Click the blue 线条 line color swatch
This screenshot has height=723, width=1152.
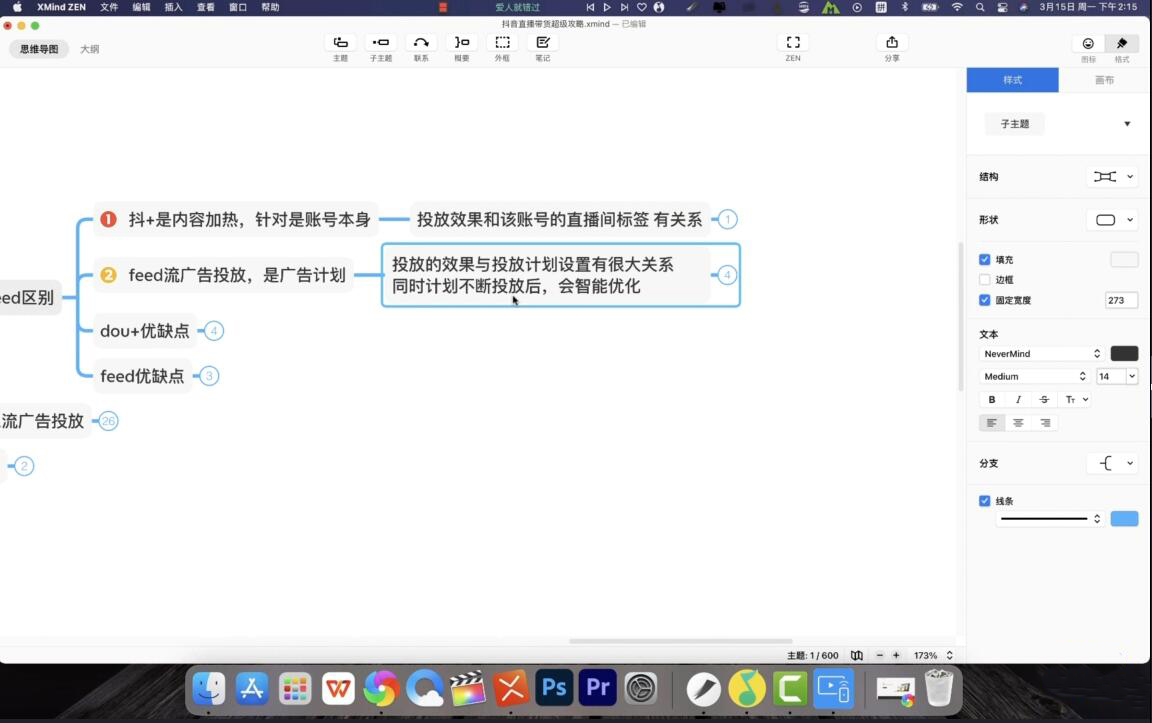pos(1124,519)
